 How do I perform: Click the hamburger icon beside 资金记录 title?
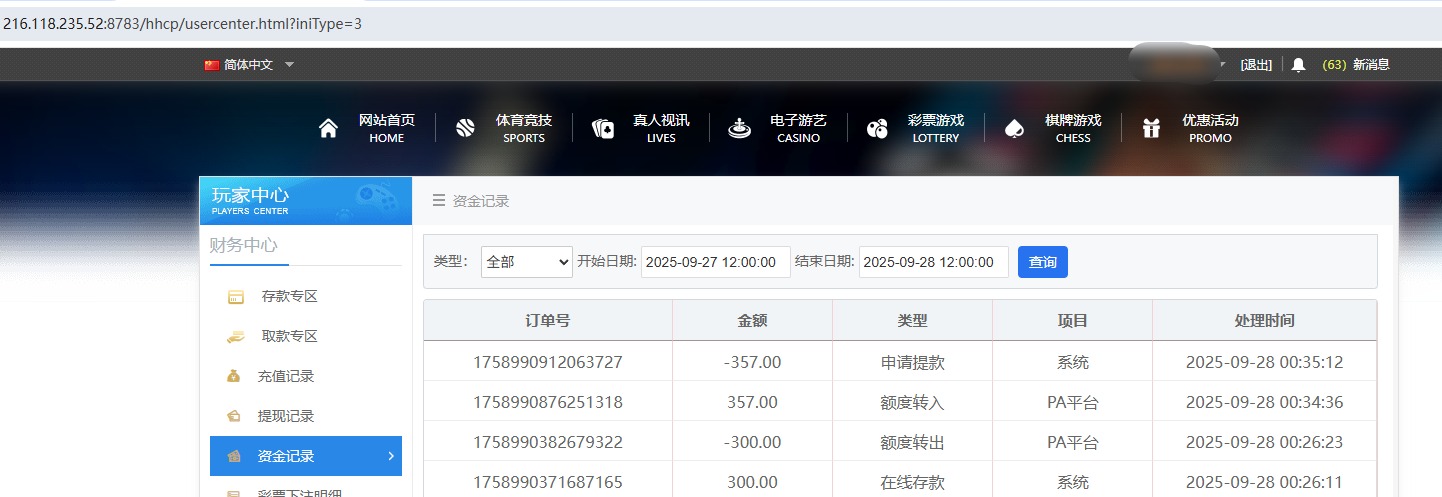438,201
